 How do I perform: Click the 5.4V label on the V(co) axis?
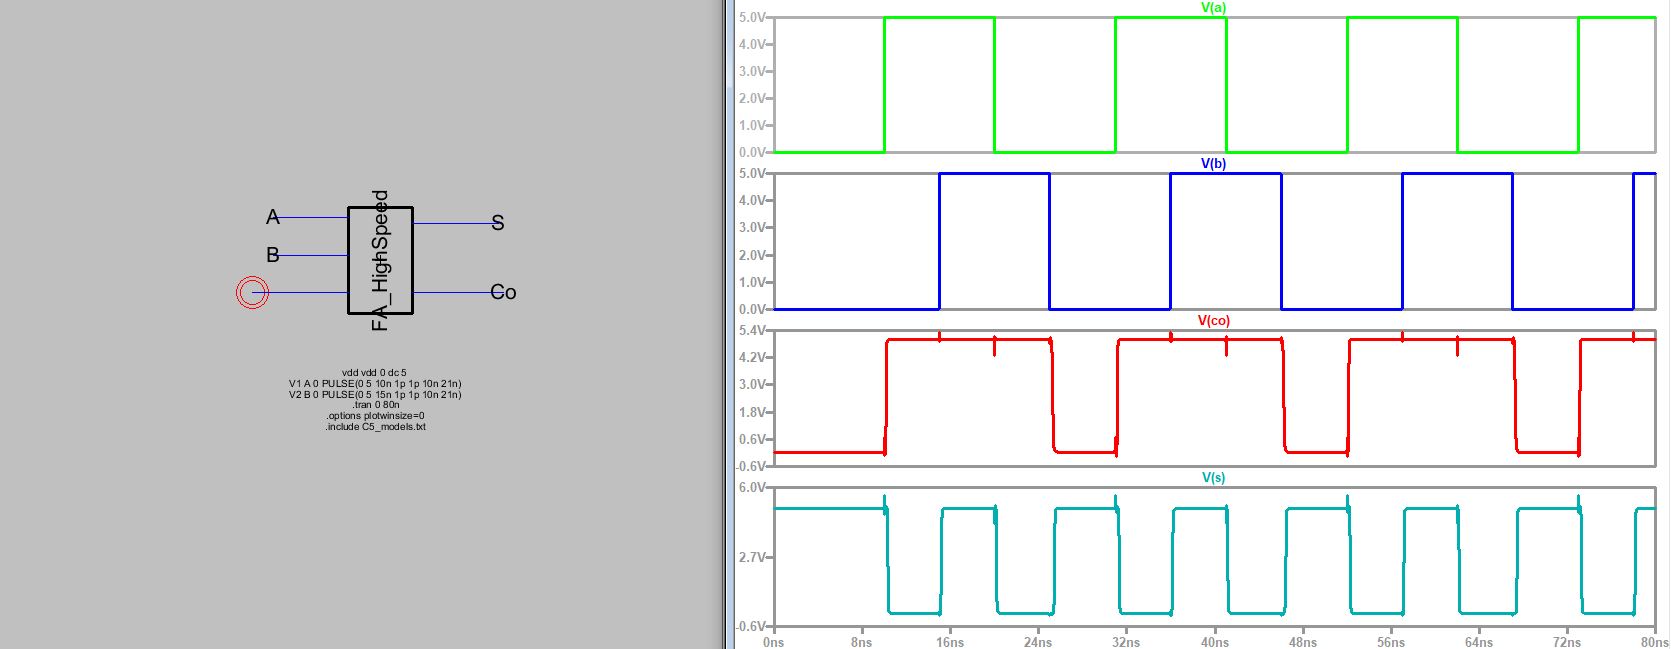point(751,331)
